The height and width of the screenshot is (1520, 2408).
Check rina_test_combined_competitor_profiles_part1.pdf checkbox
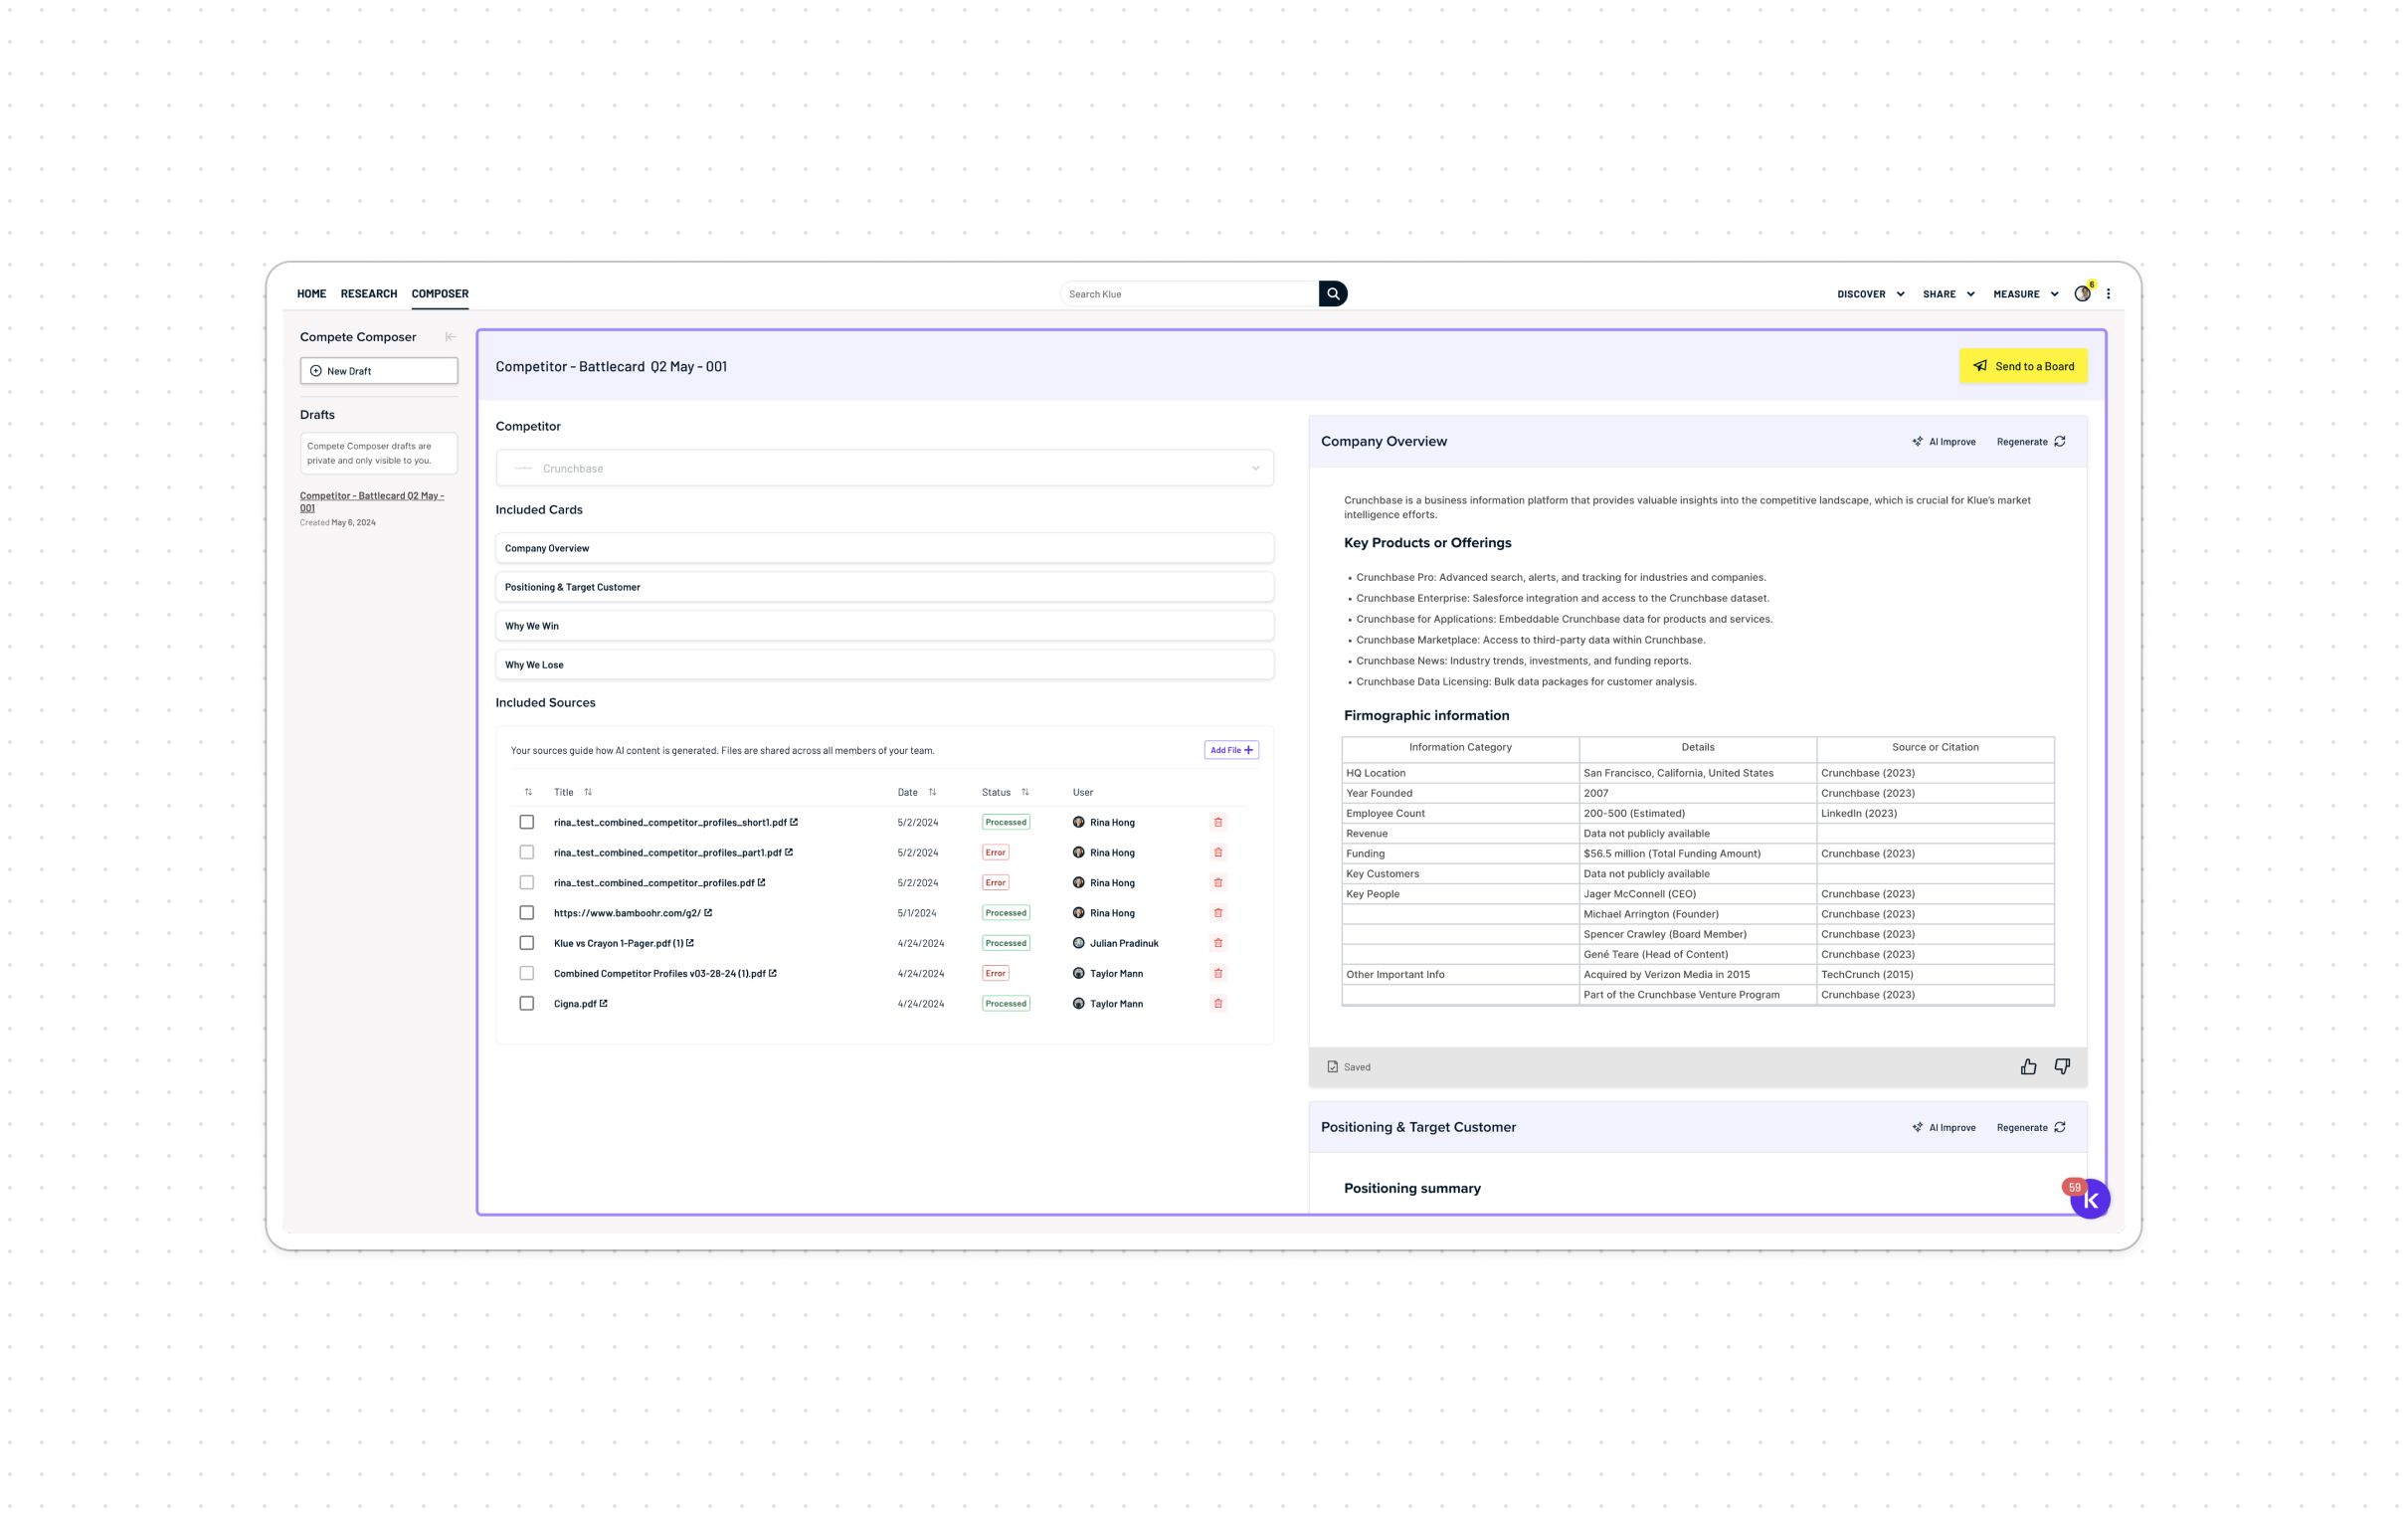pyautogui.click(x=527, y=852)
